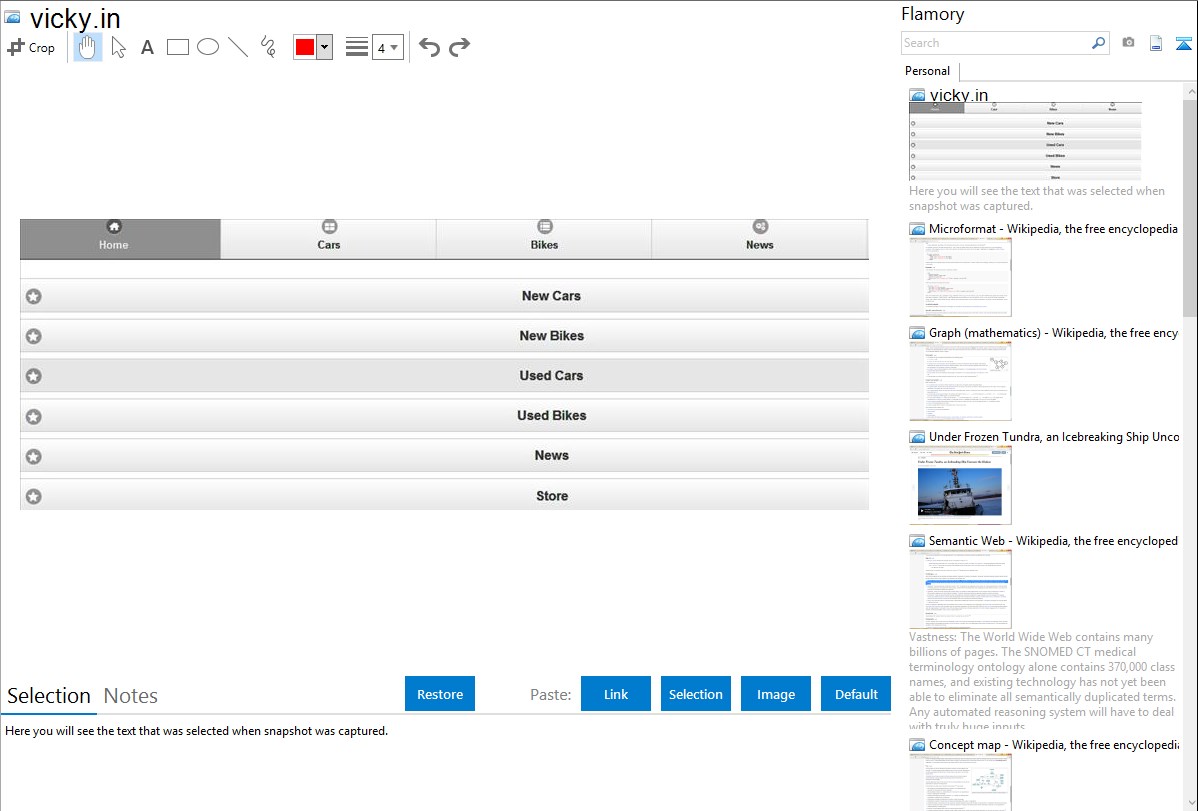This screenshot has width=1198, height=811.
Task: Click the red color swatch
Action: tap(305, 47)
